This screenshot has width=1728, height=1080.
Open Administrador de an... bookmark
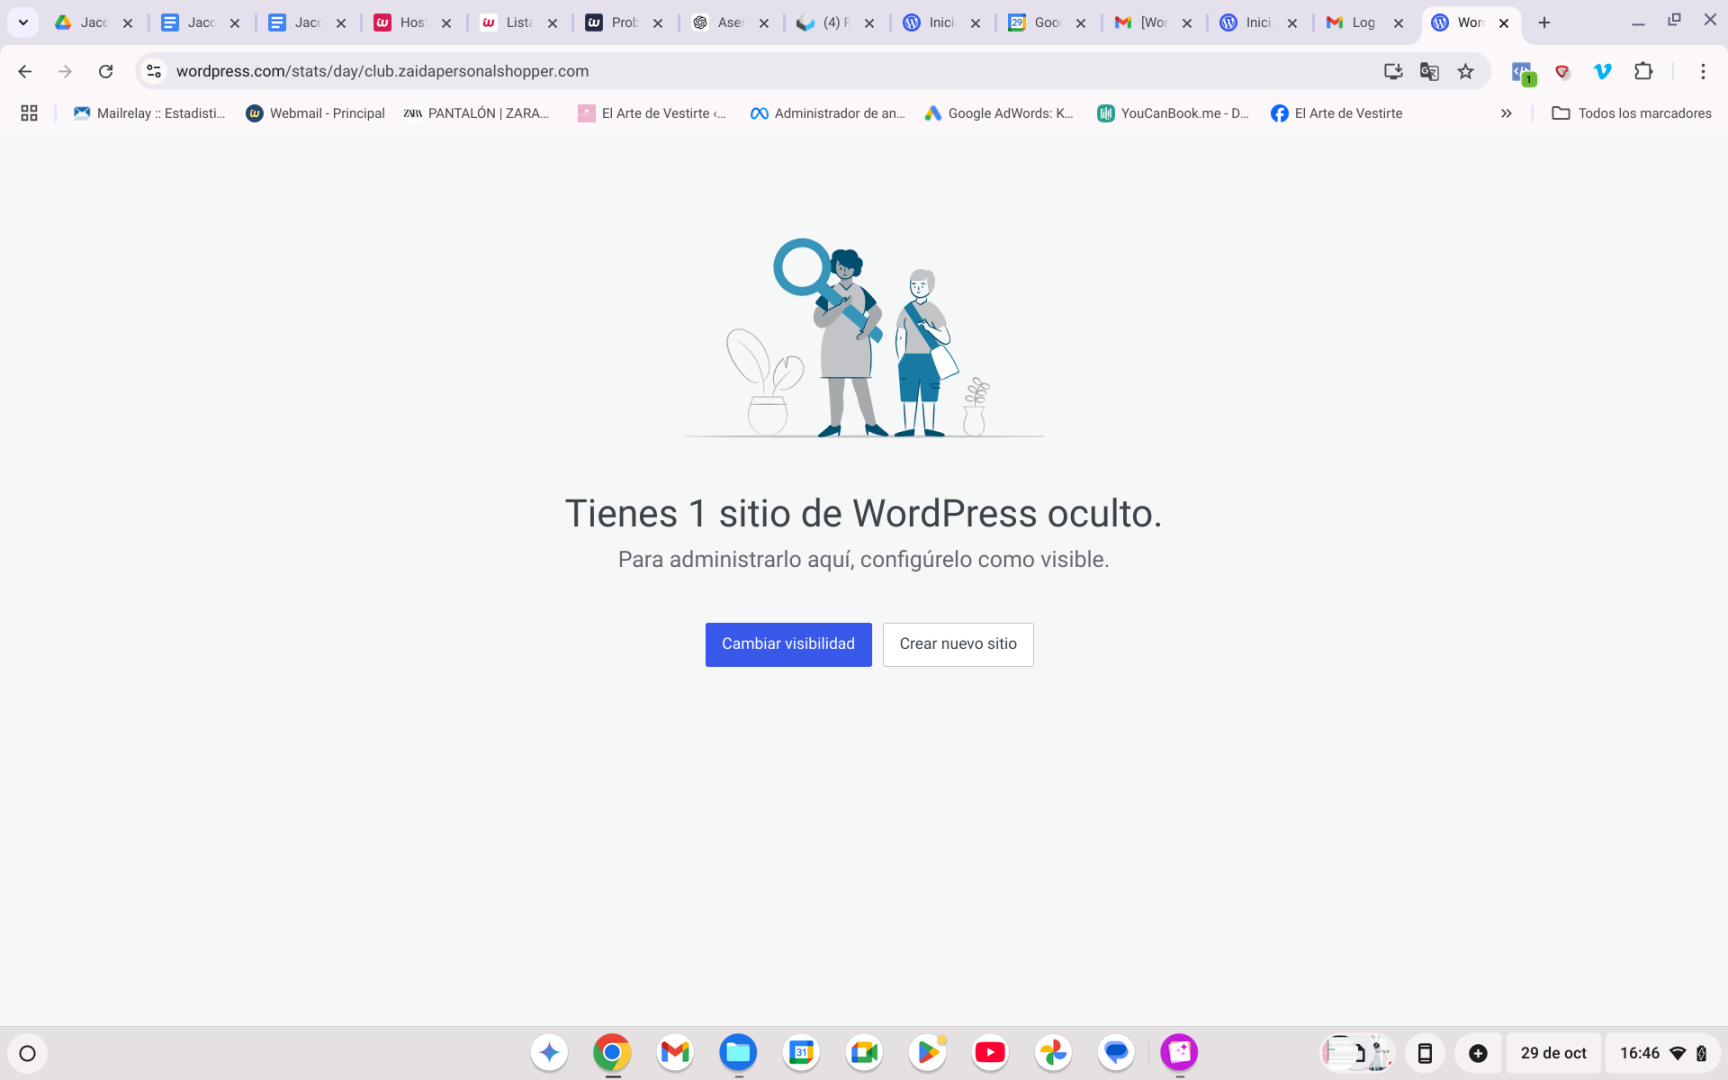pyautogui.click(x=828, y=113)
